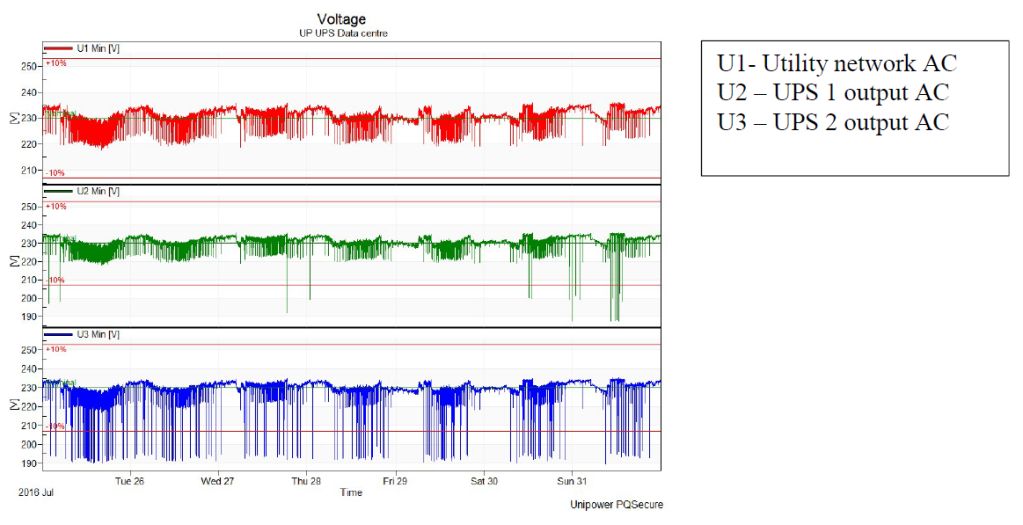
Task: Click the "Voltage" chart title
Action: pos(341,20)
